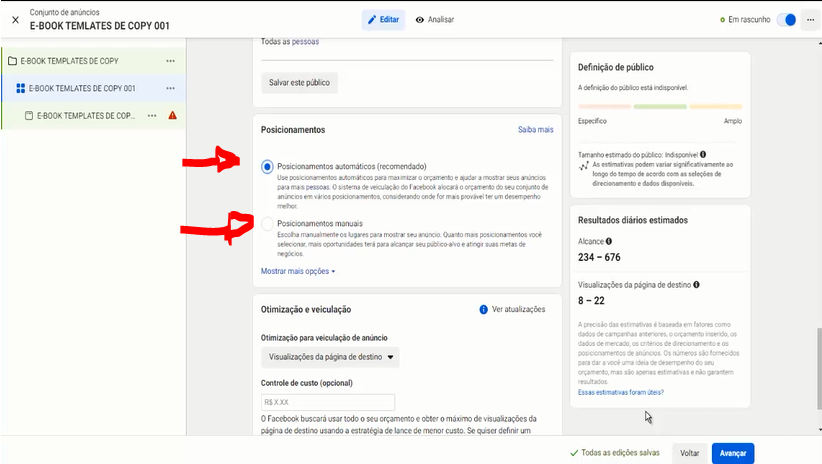
Task: Open the pessoas link
Action: pos(305,41)
